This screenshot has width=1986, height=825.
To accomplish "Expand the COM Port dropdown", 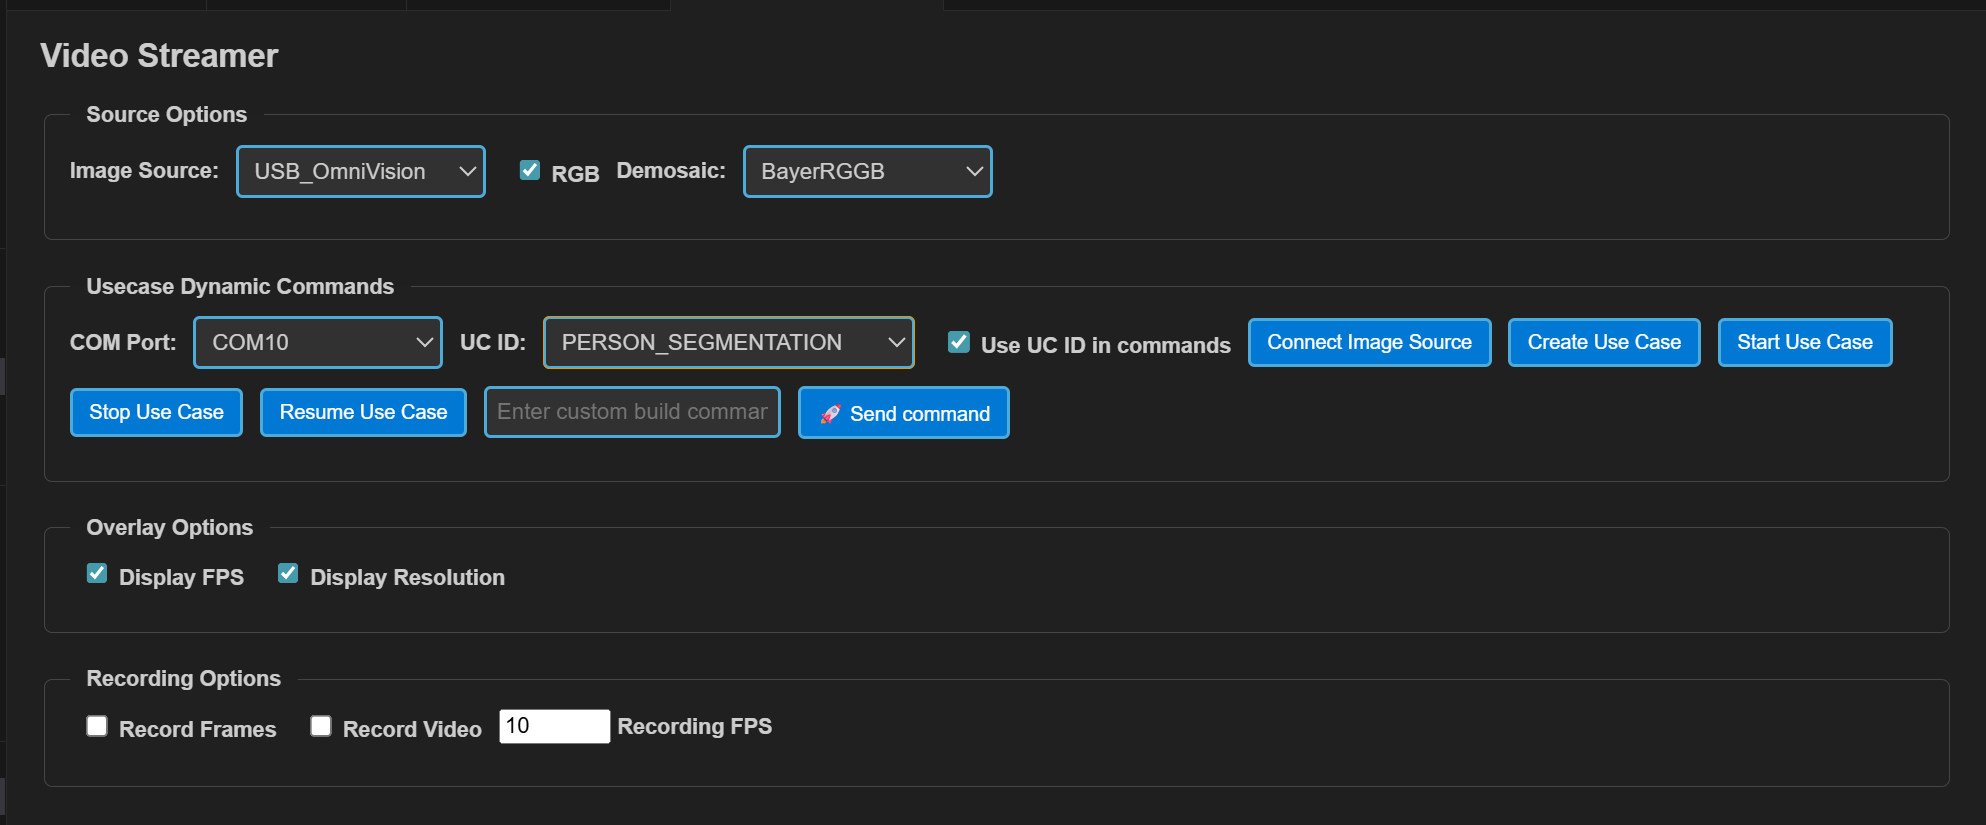I will click(x=318, y=342).
